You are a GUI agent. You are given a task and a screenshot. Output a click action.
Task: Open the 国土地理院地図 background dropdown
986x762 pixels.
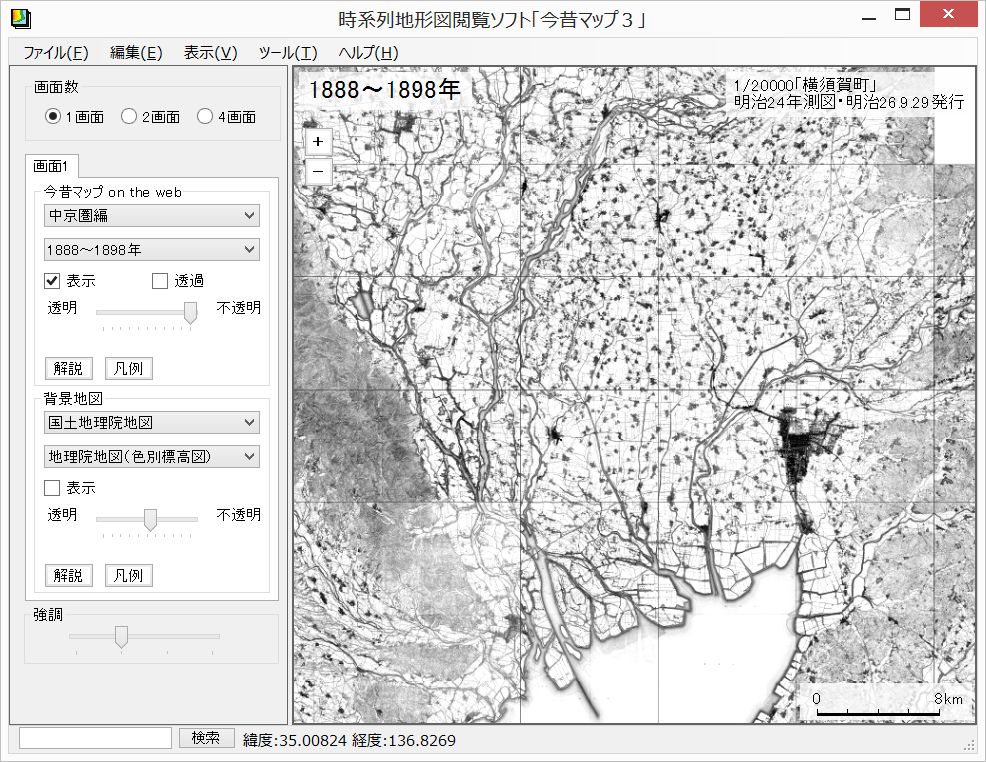pyautogui.click(x=152, y=422)
